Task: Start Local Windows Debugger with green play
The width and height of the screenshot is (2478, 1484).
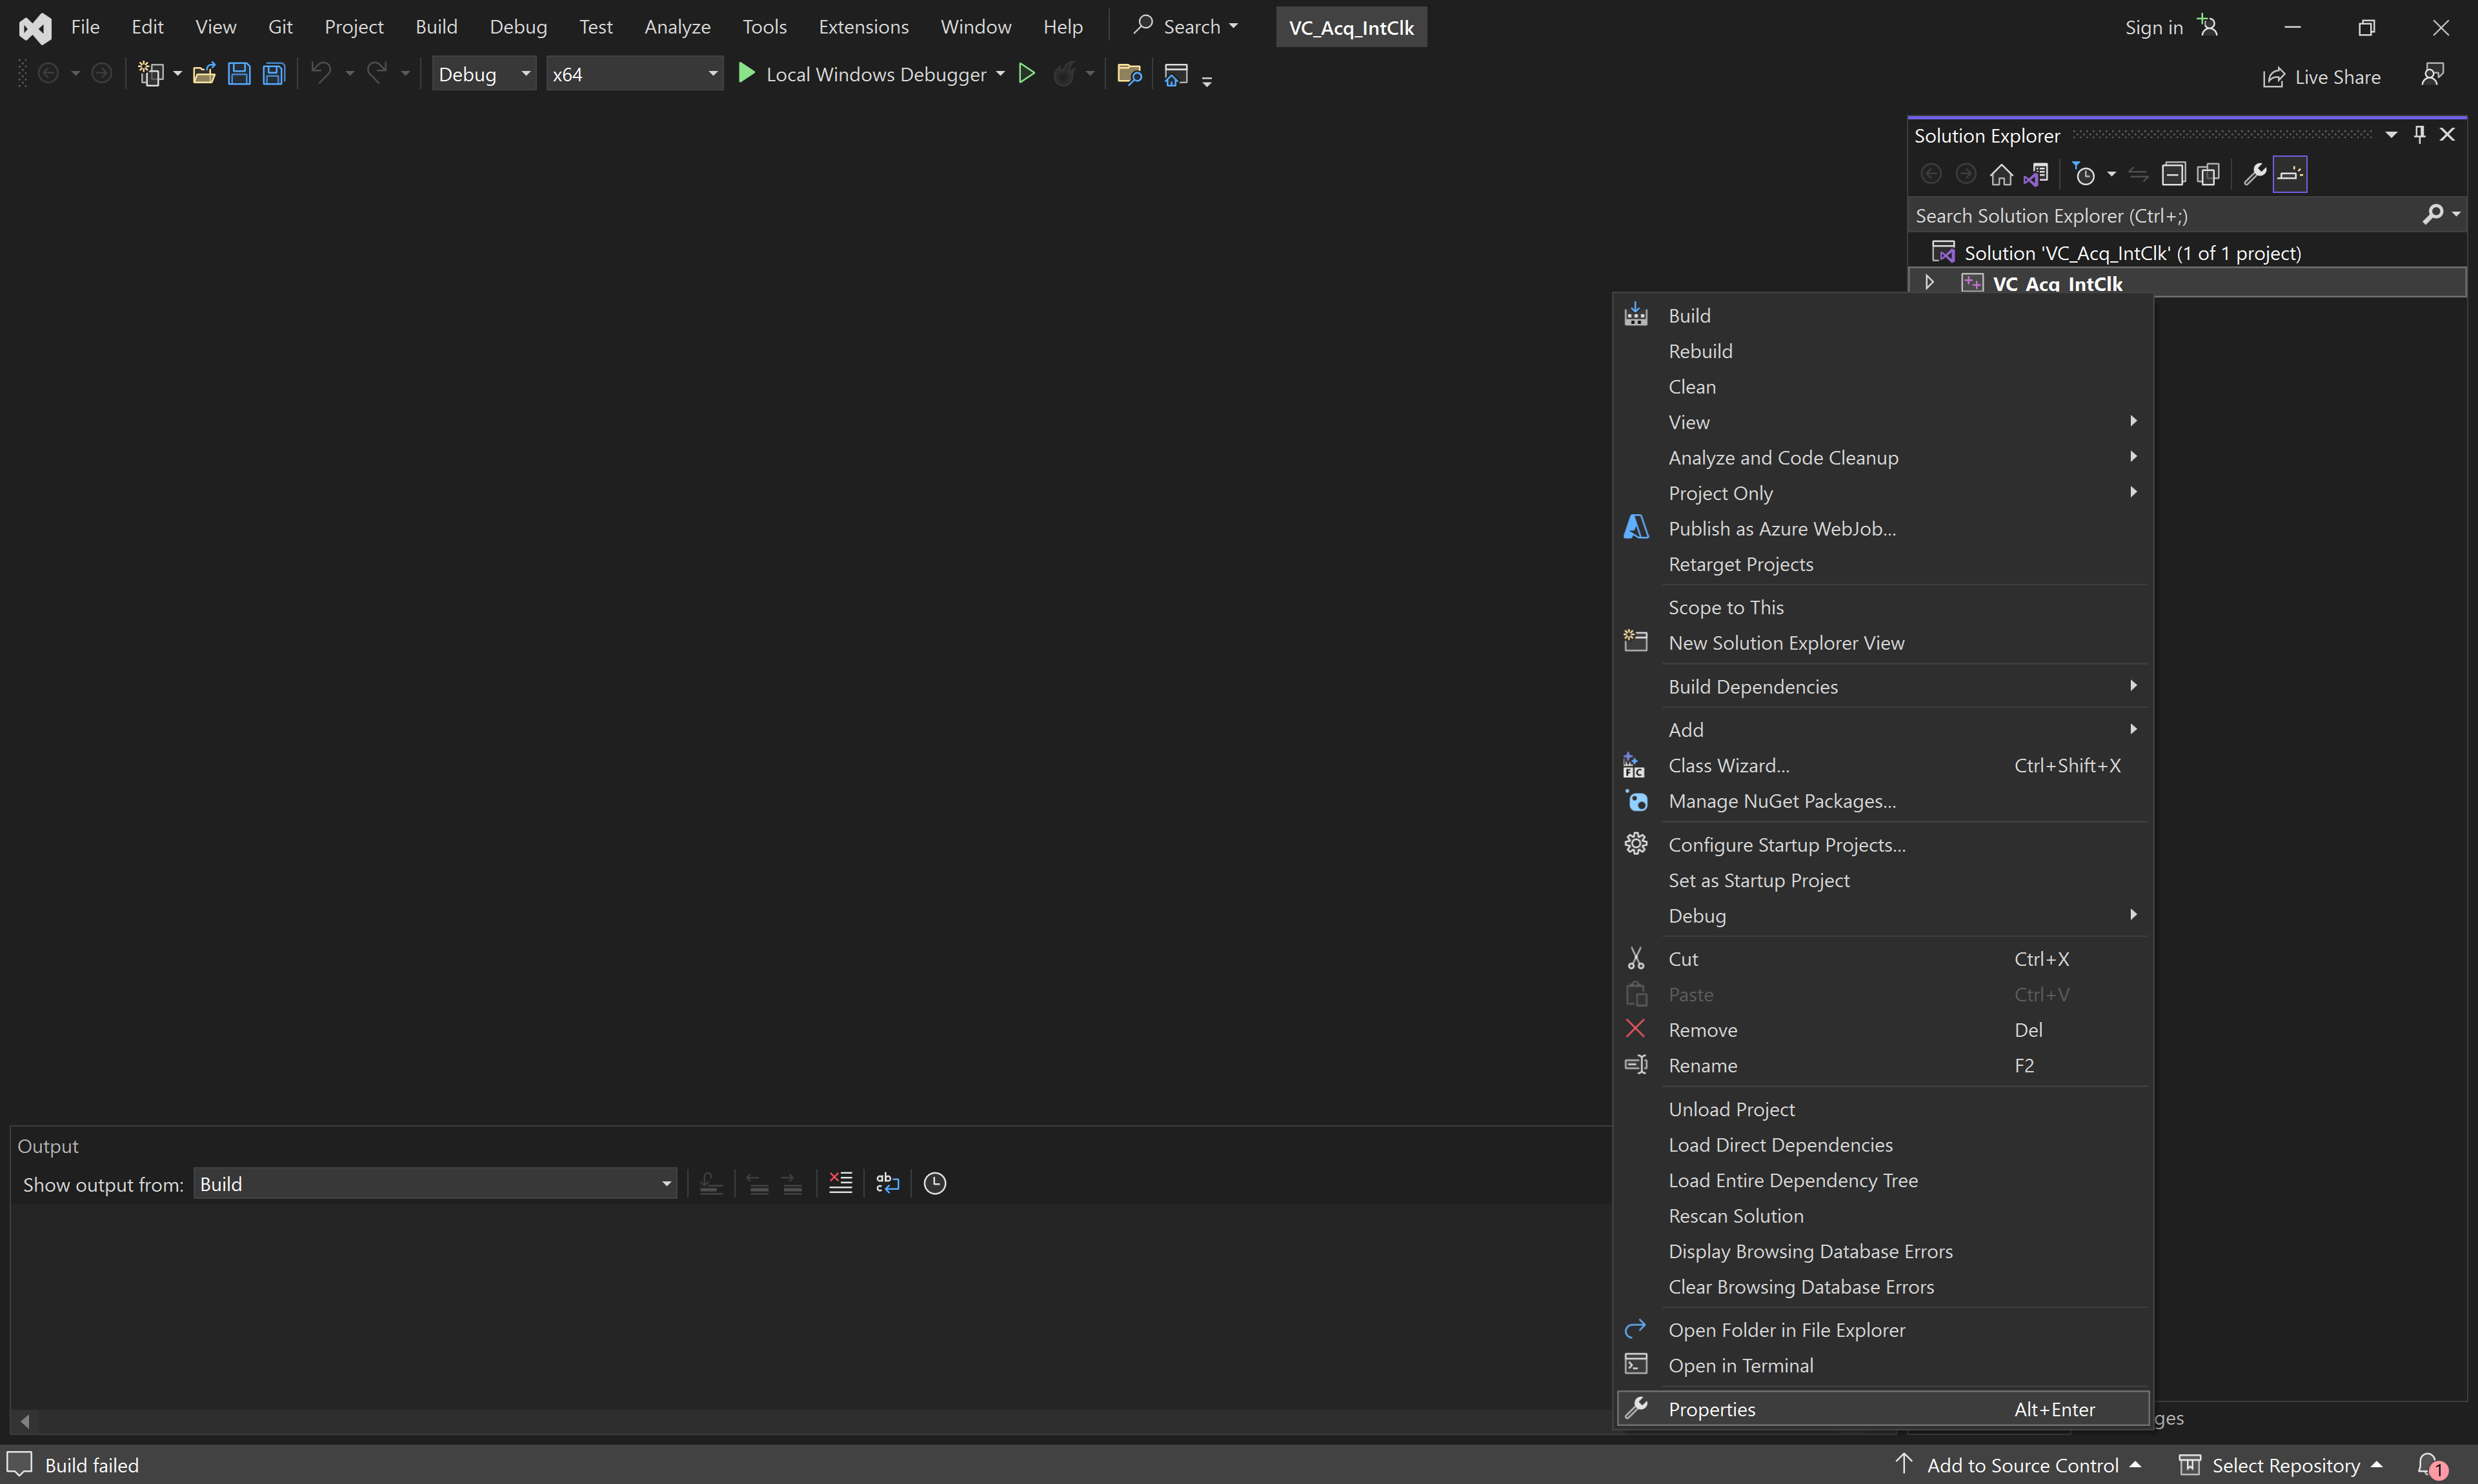Action: point(746,73)
